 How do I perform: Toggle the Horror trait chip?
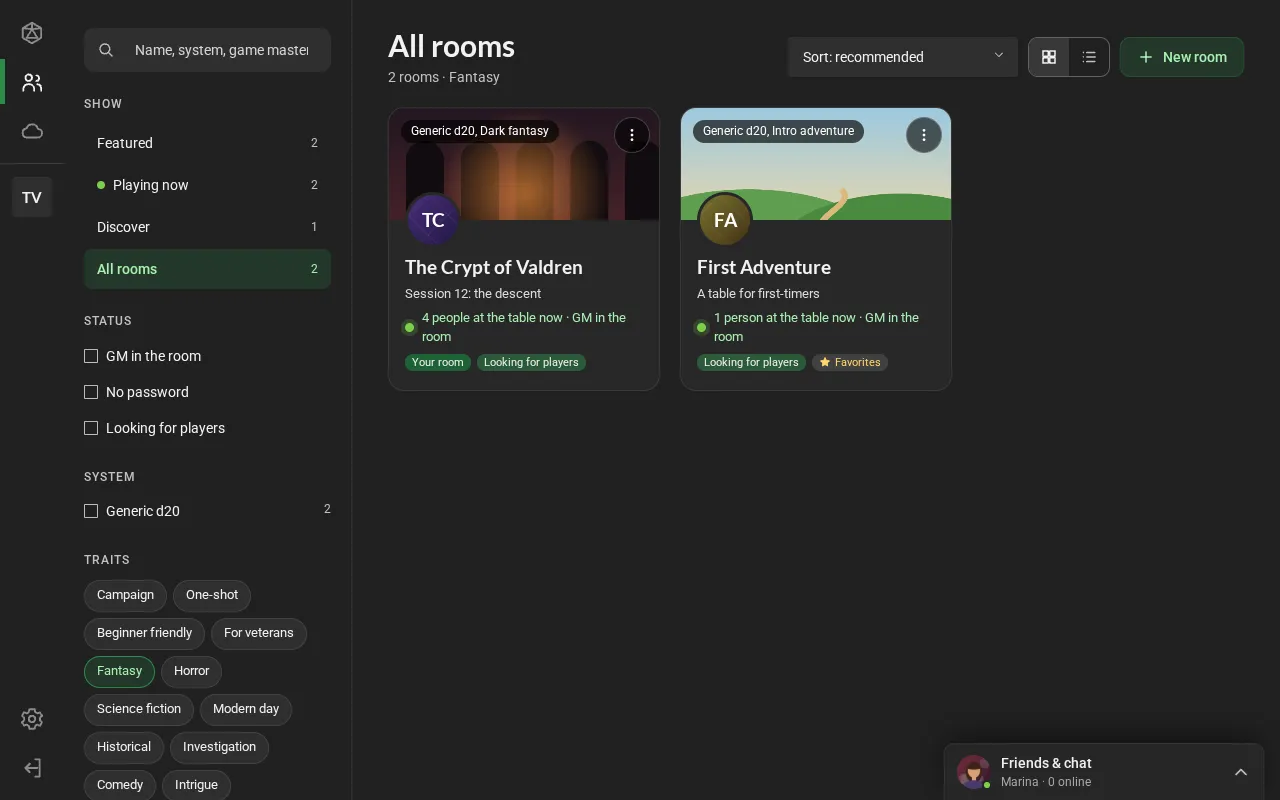click(191, 671)
